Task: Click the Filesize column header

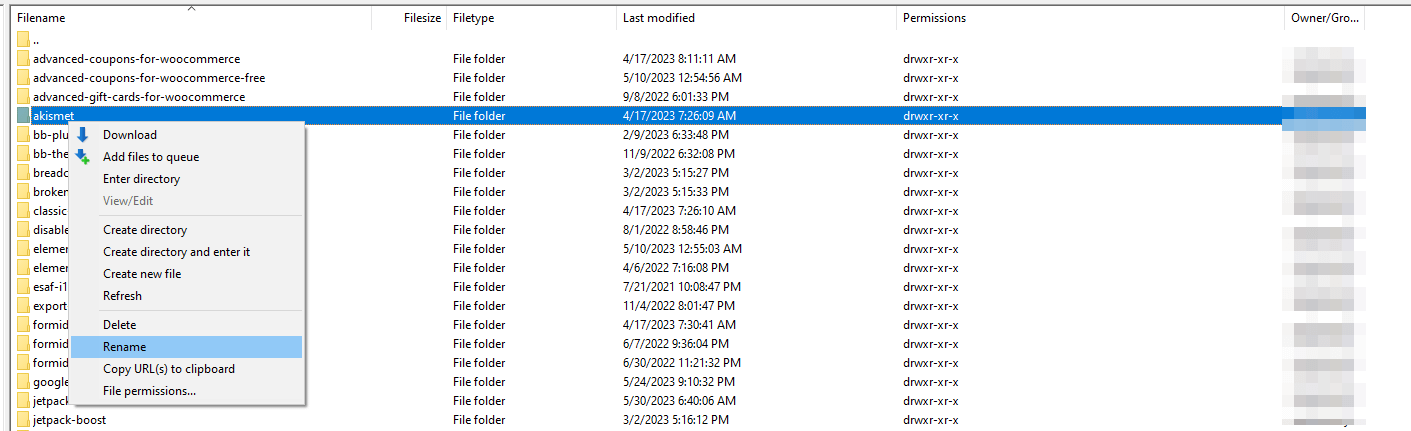Action: (422, 18)
